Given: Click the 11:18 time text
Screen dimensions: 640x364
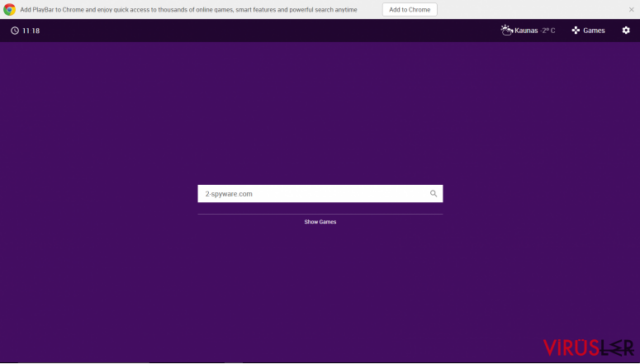Looking at the screenshot, I should pos(31,31).
